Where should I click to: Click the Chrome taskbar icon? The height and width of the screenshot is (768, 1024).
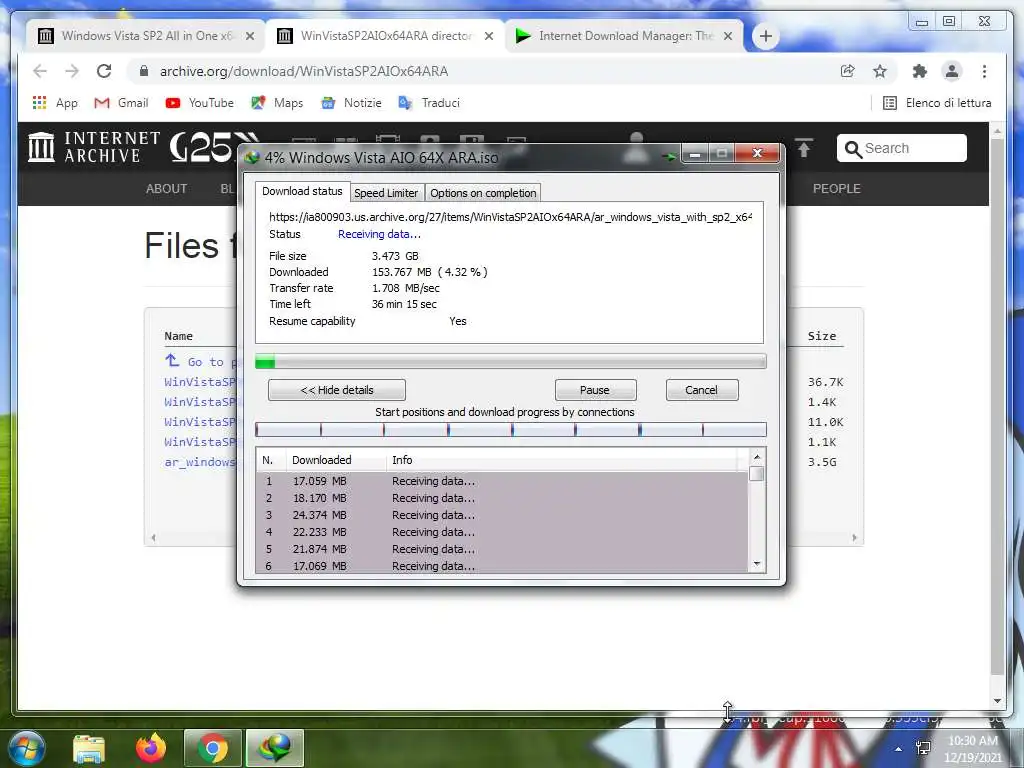click(213, 748)
